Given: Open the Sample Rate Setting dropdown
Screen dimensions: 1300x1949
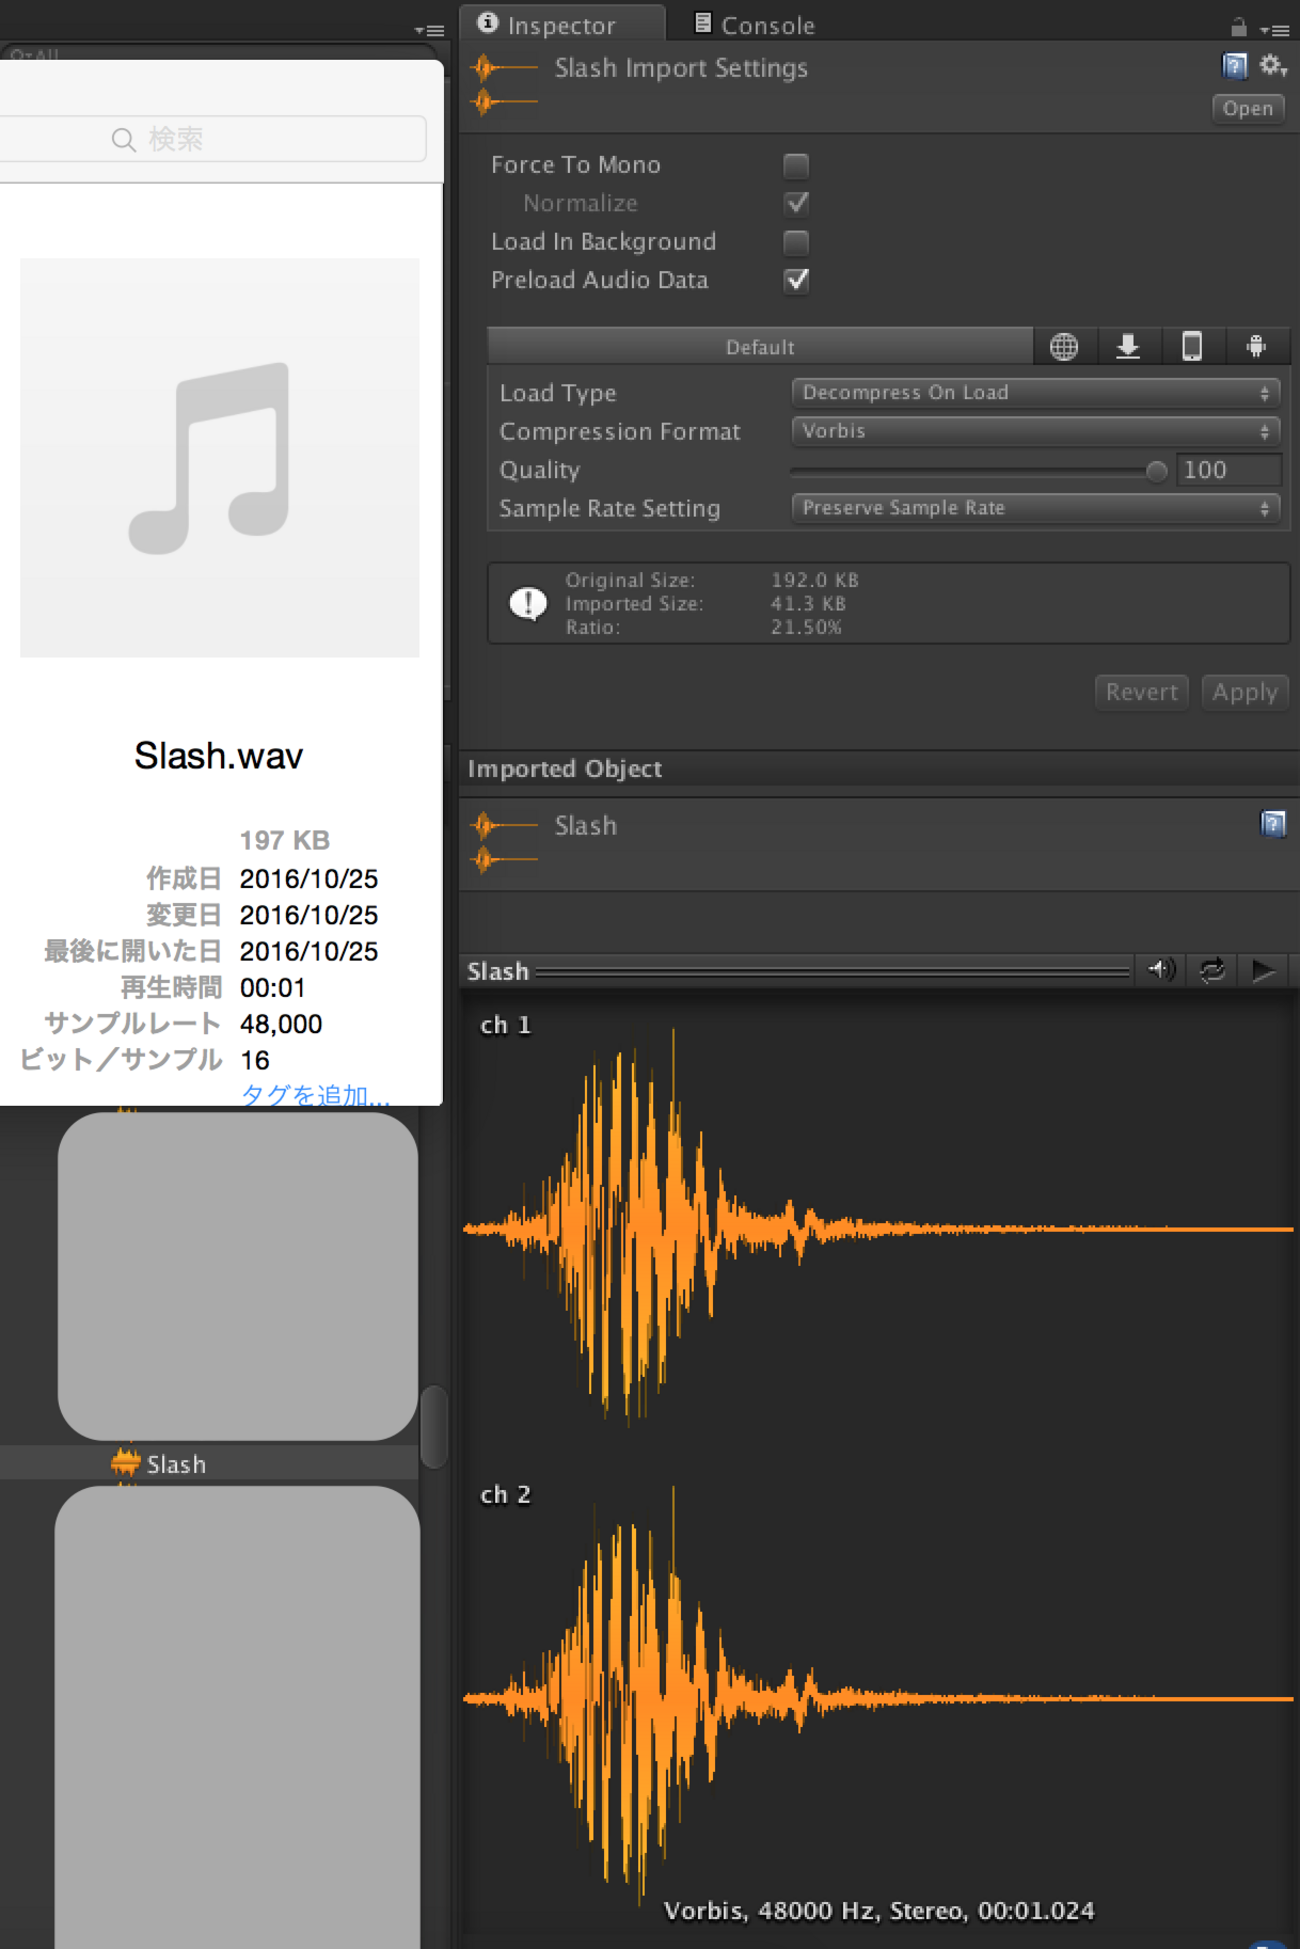Looking at the screenshot, I should [x=1034, y=508].
